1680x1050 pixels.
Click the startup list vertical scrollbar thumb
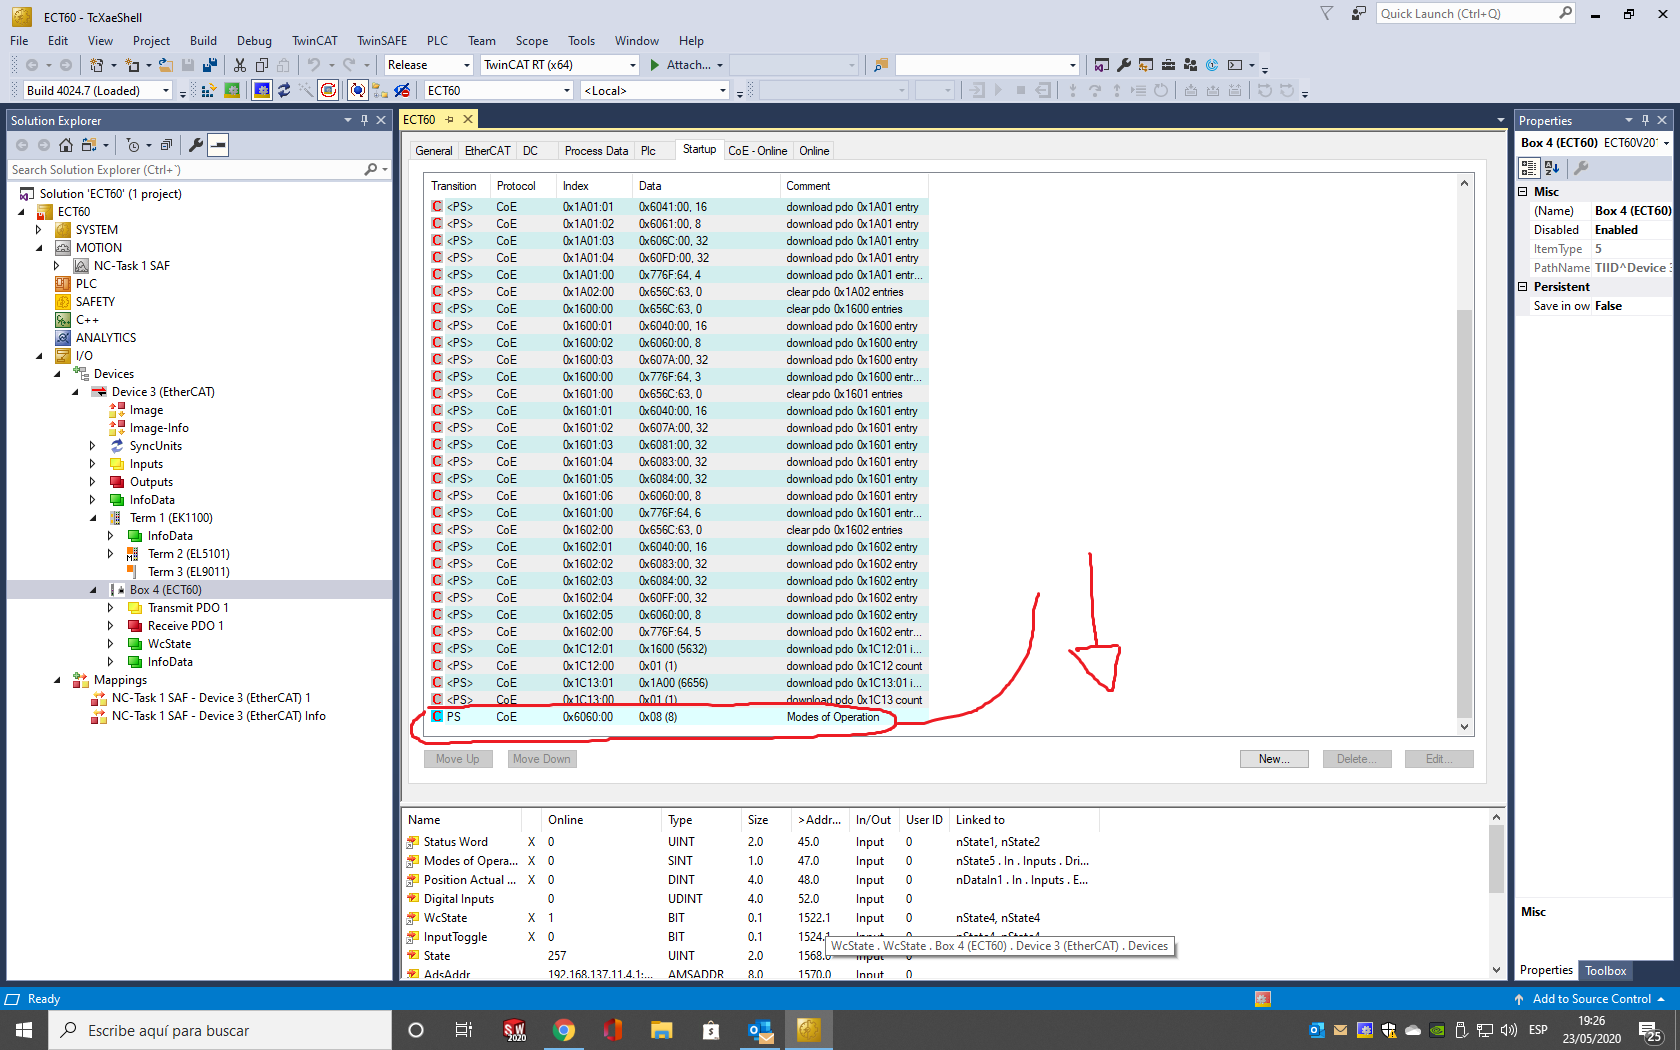point(1464,515)
